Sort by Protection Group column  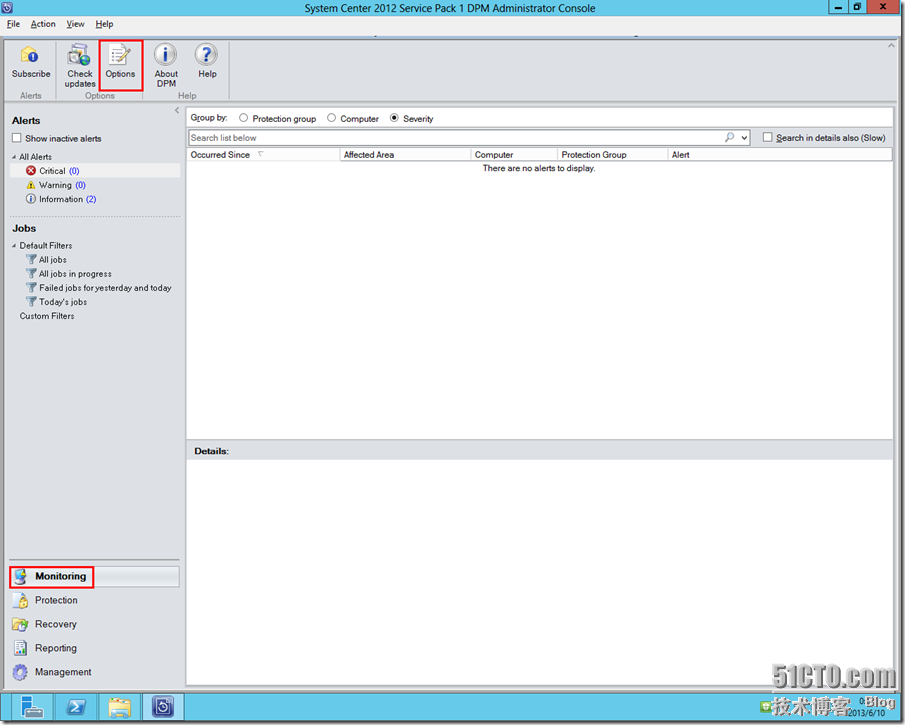pos(612,155)
